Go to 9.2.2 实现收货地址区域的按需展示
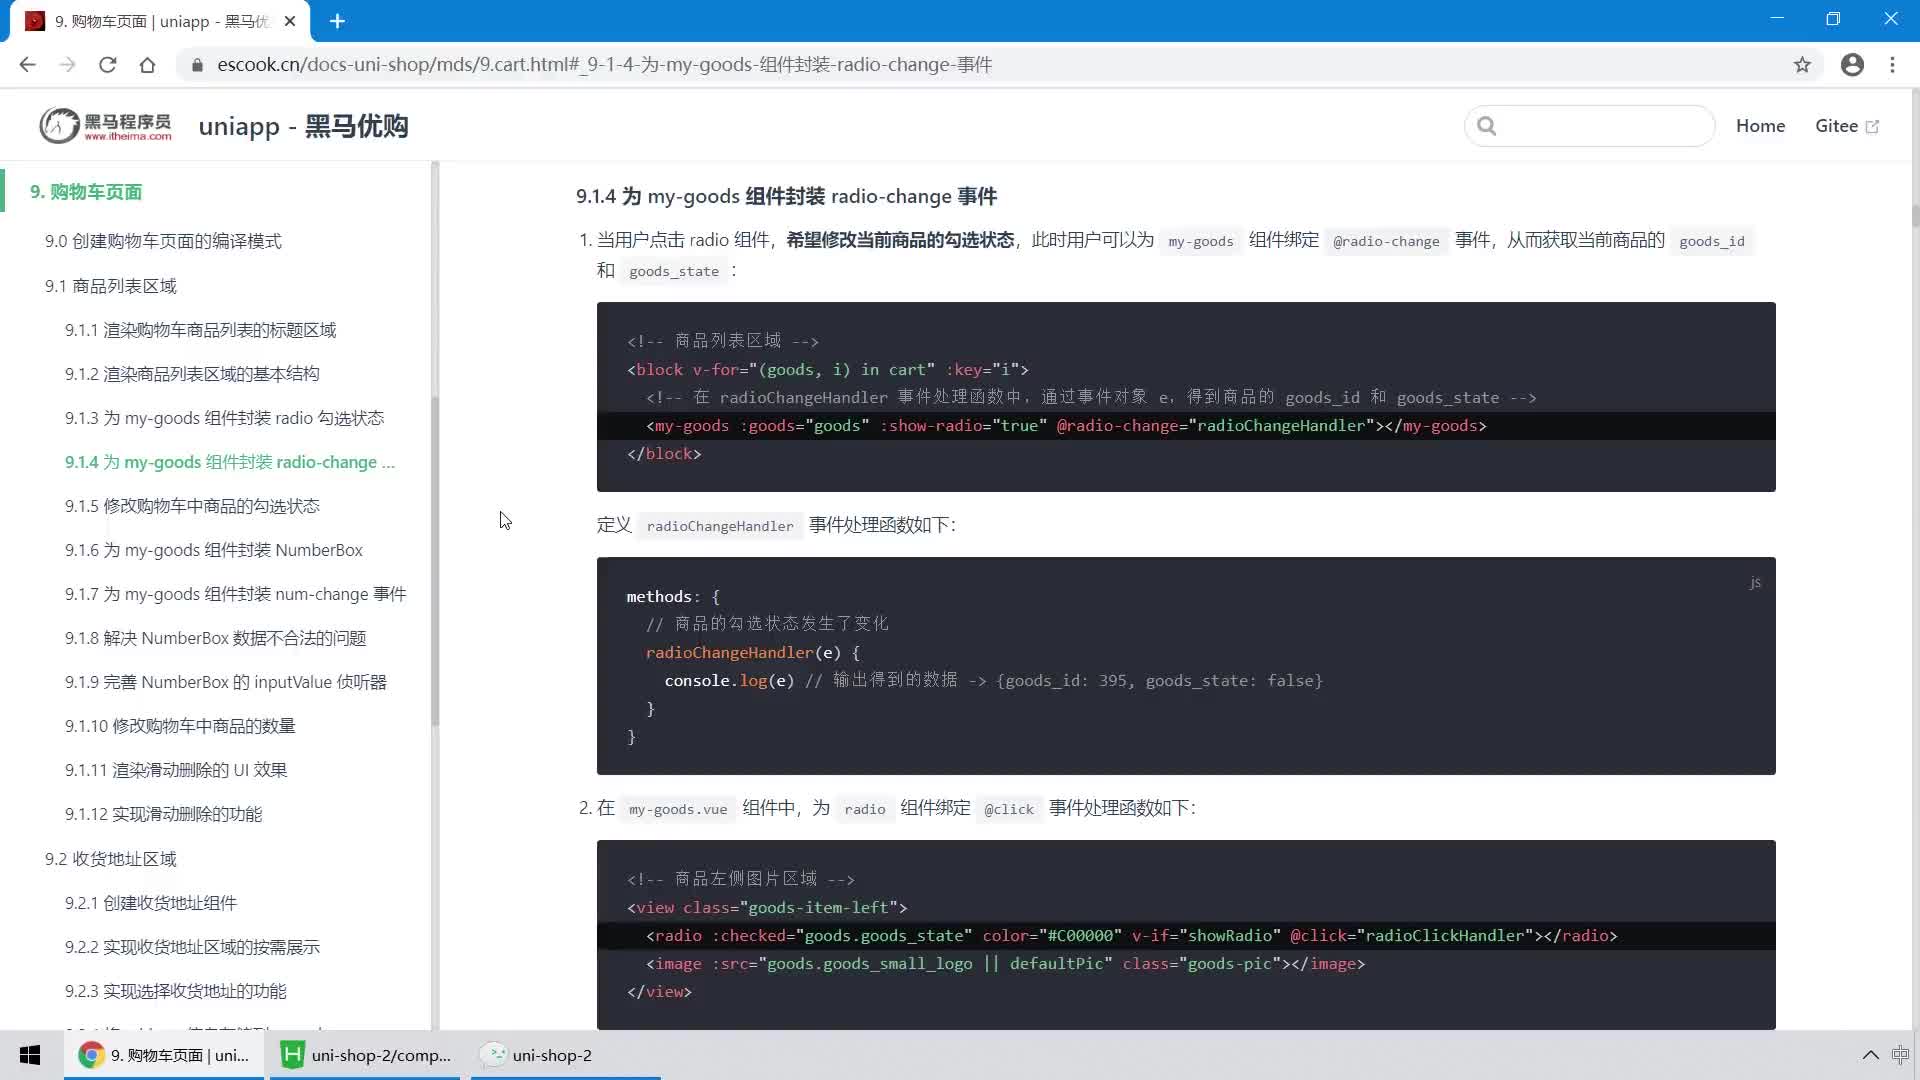Screen dimensions: 1920x1080 point(192,947)
